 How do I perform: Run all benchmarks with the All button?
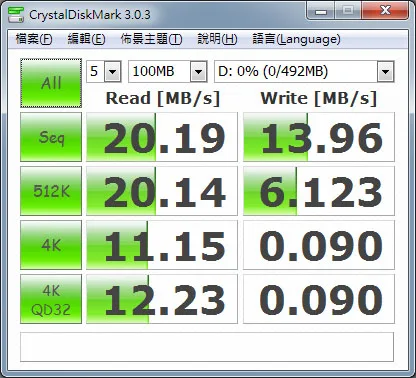51,83
